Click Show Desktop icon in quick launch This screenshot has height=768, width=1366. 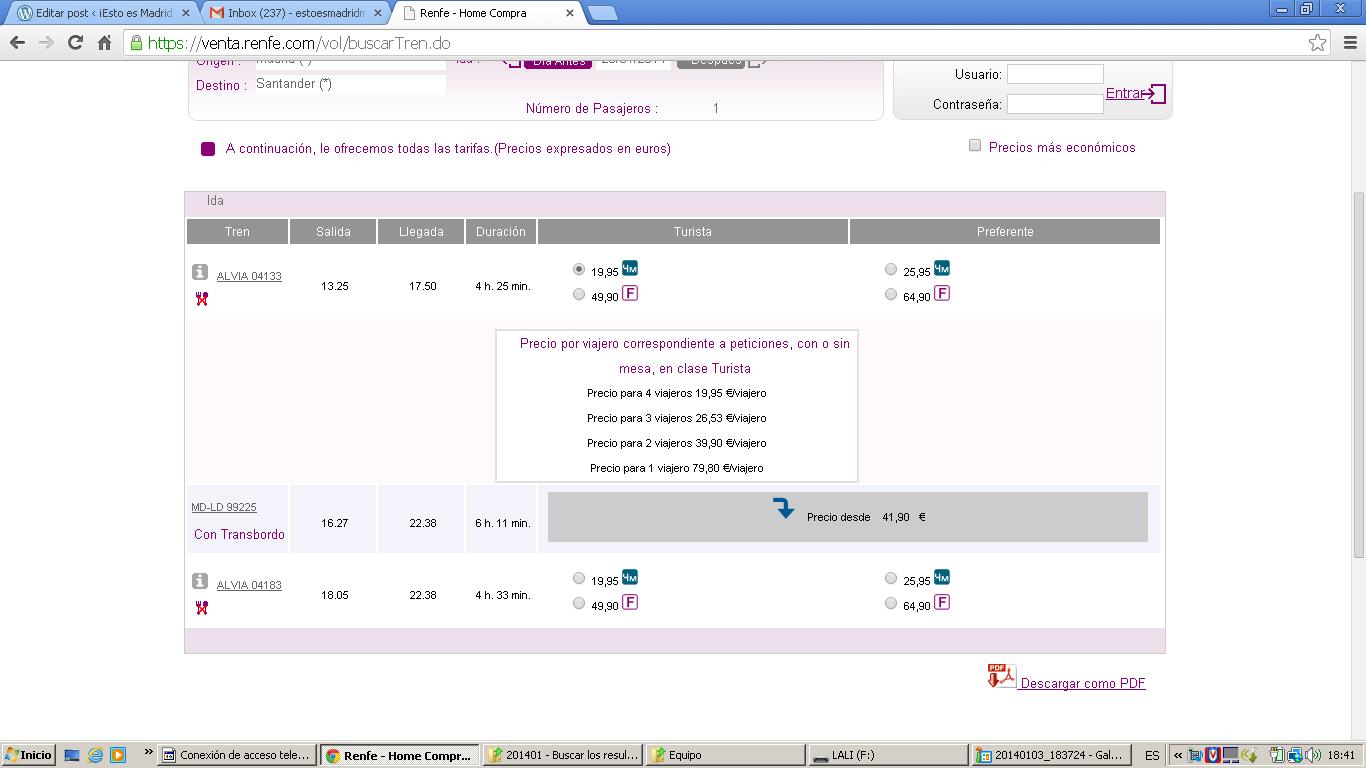pos(72,755)
